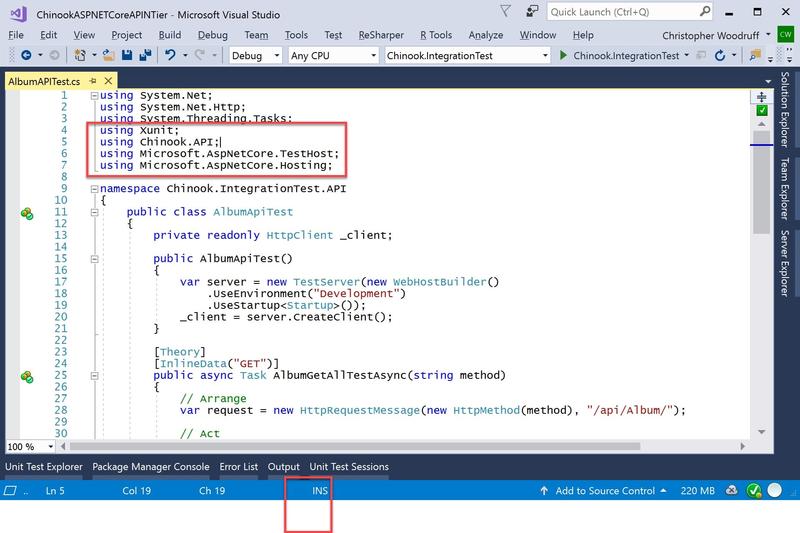Click the ReSharper green check analysis indicator
Image resolution: width=800 pixels, height=533 pixels.
[762, 111]
